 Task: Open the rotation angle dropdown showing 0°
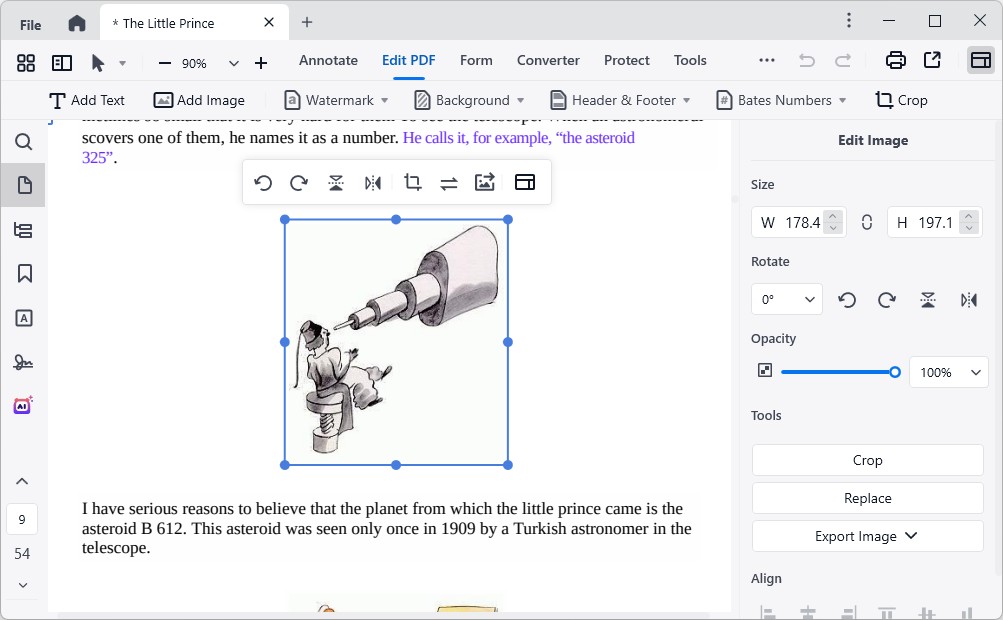(786, 299)
